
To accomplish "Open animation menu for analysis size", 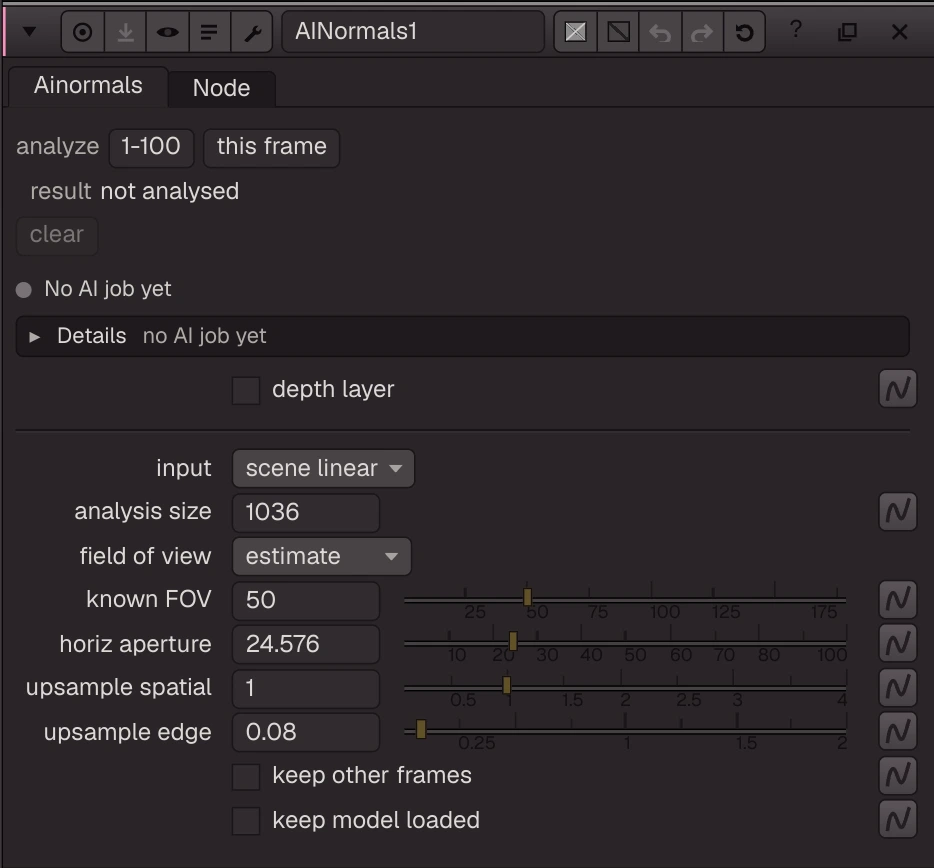I will tap(898, 511).
